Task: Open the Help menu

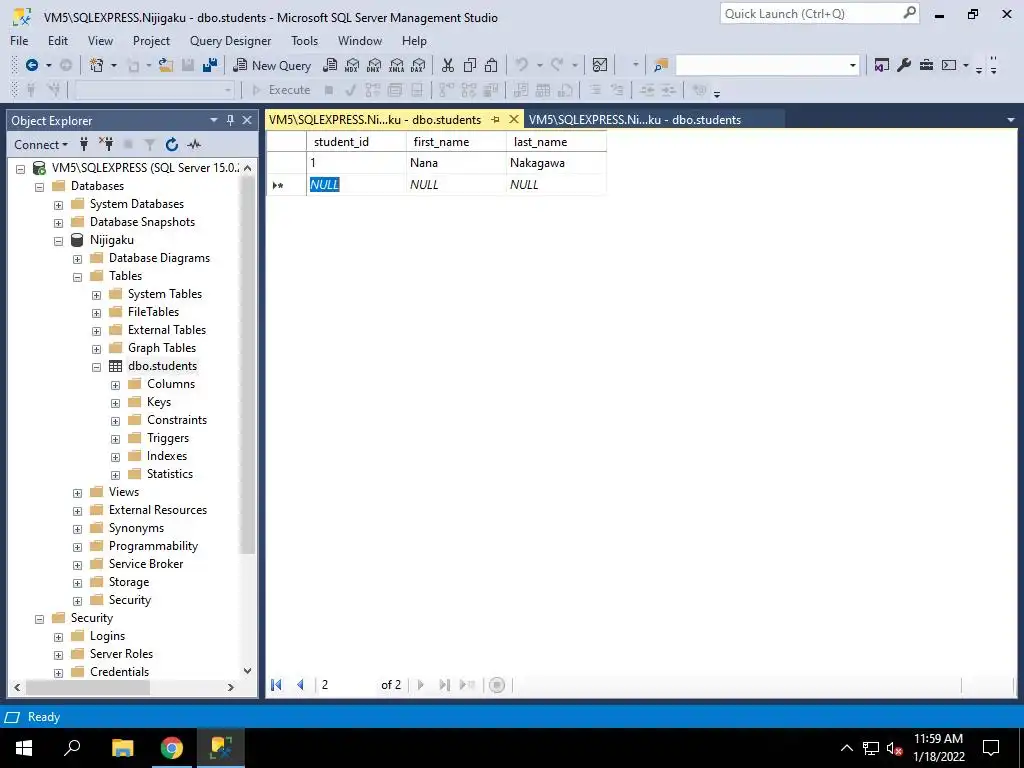Action: pos(414,40)
